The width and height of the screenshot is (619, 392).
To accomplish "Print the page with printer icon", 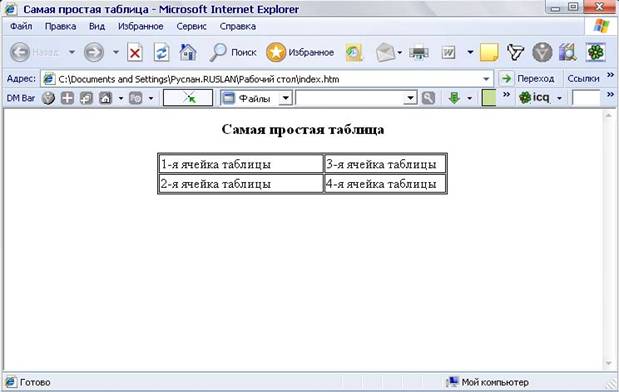I will tap(419, 53).
